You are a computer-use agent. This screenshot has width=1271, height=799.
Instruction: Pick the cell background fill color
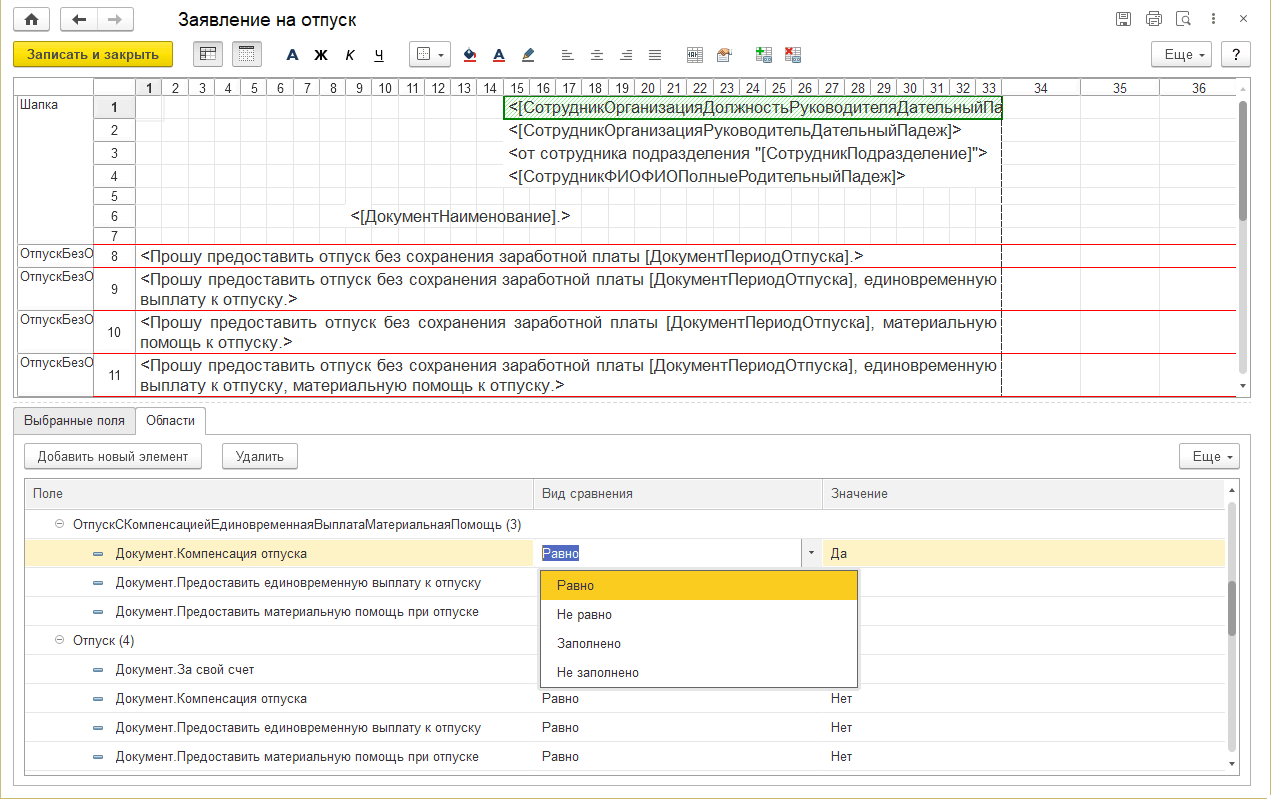[471, 54]
